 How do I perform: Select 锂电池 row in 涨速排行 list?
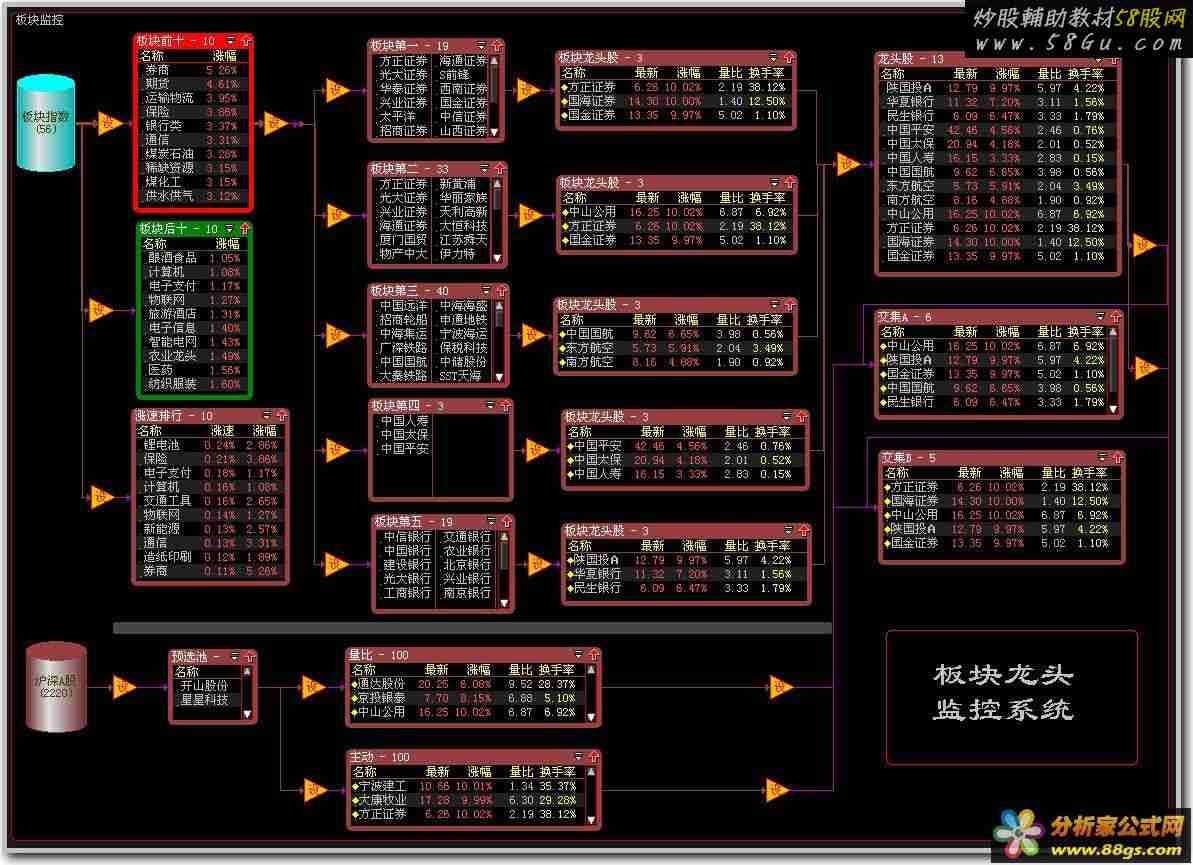tap(209, 445)
